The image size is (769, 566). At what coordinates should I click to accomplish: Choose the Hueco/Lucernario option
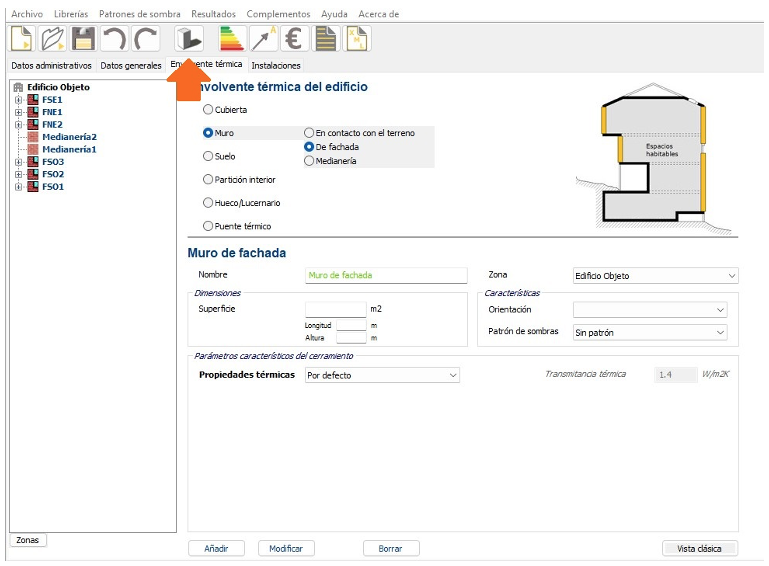pos(209,203)
